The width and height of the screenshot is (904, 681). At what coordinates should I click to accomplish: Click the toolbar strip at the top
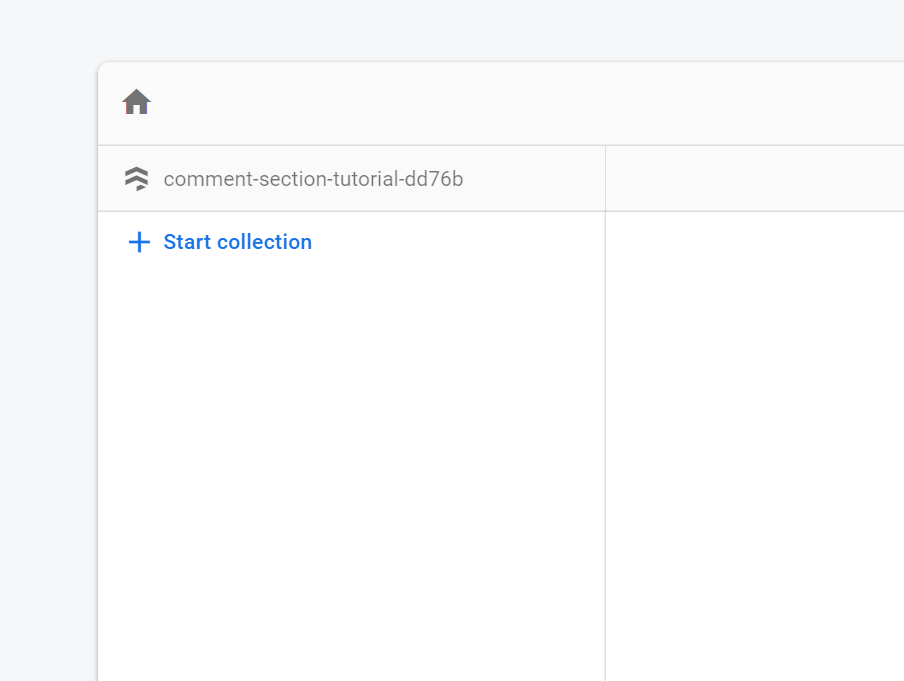tap(450, 101)
